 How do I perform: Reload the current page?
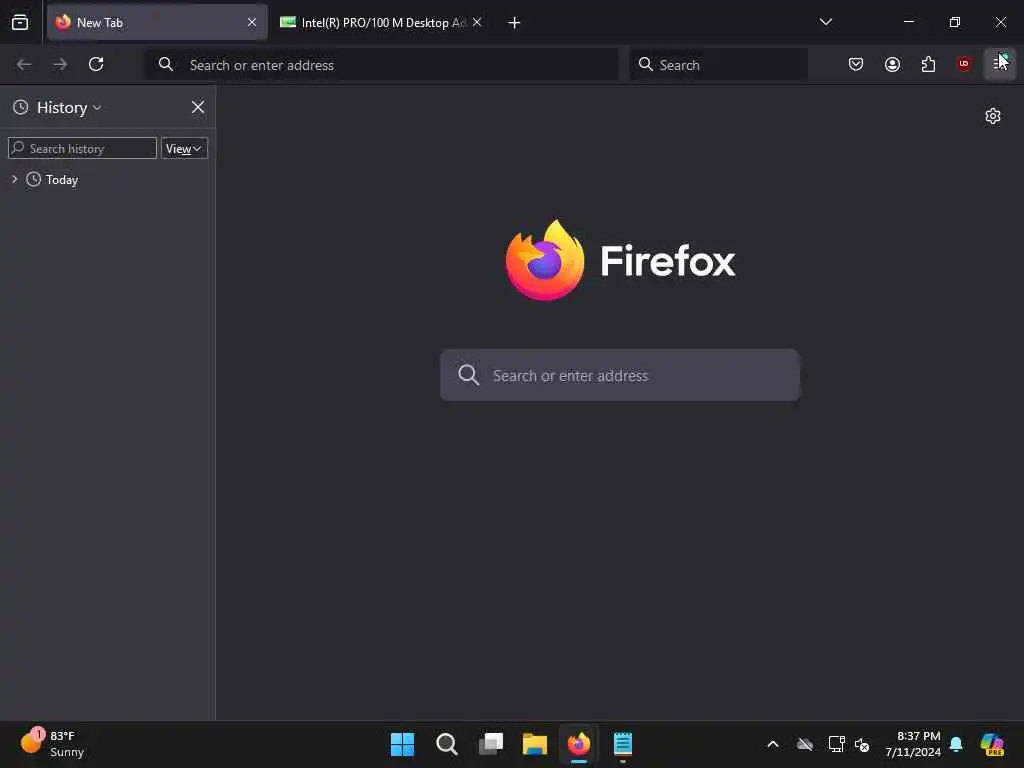[x=96, y=64]
